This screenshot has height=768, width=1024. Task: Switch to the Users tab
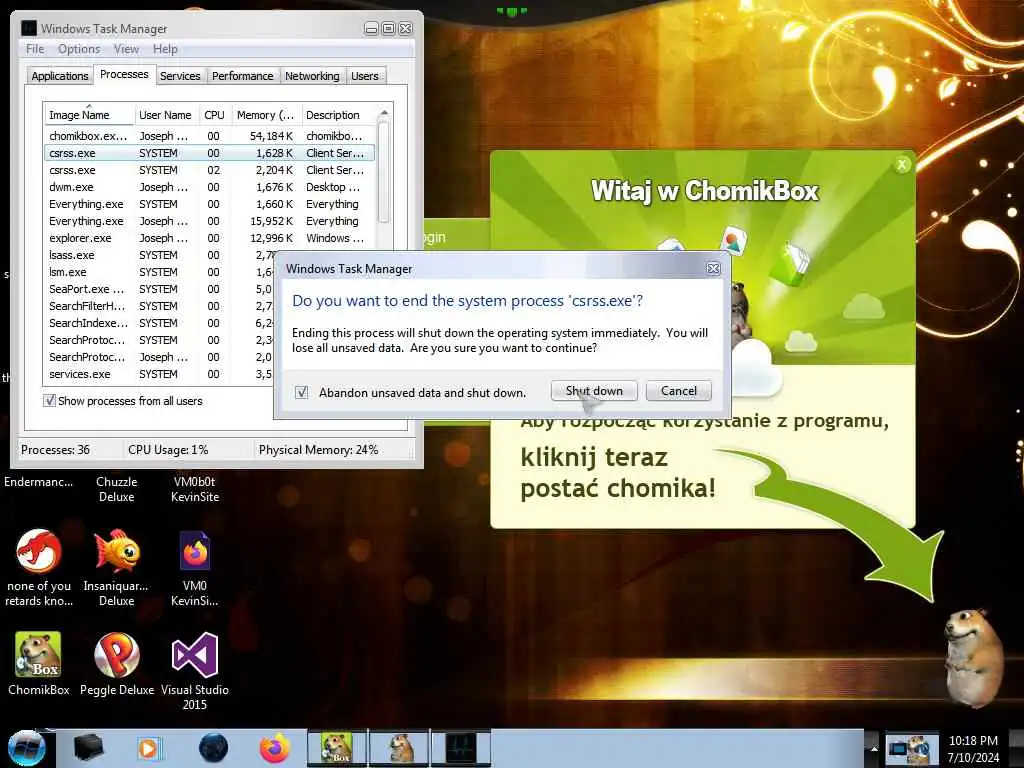coord(364,76)
